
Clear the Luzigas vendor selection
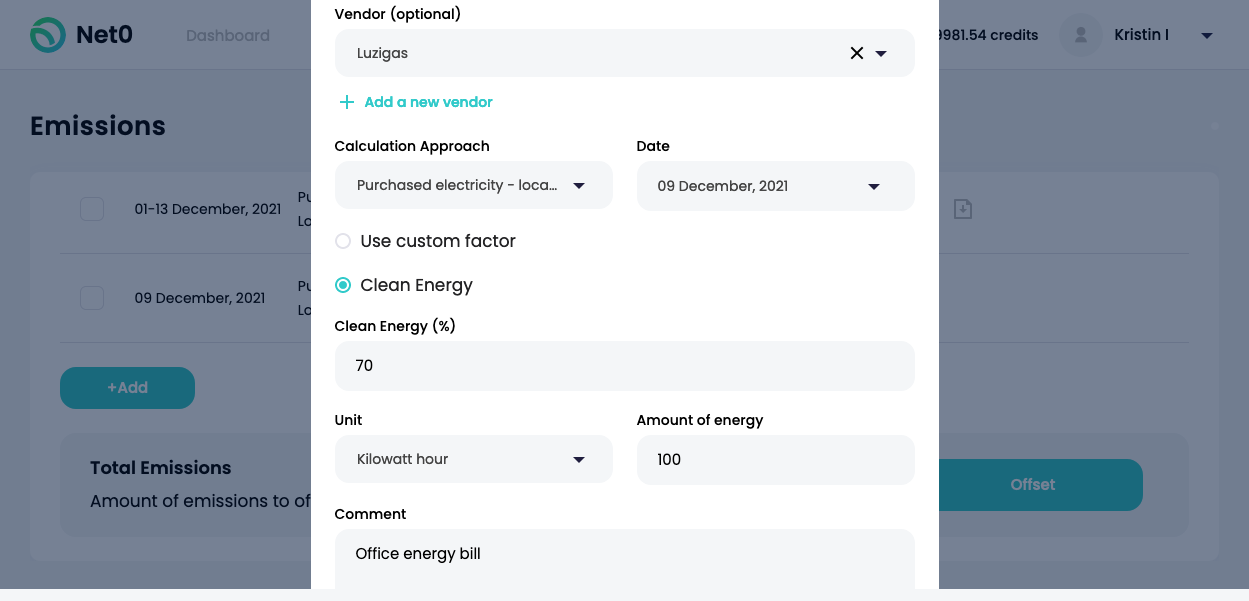coord(857,54)
